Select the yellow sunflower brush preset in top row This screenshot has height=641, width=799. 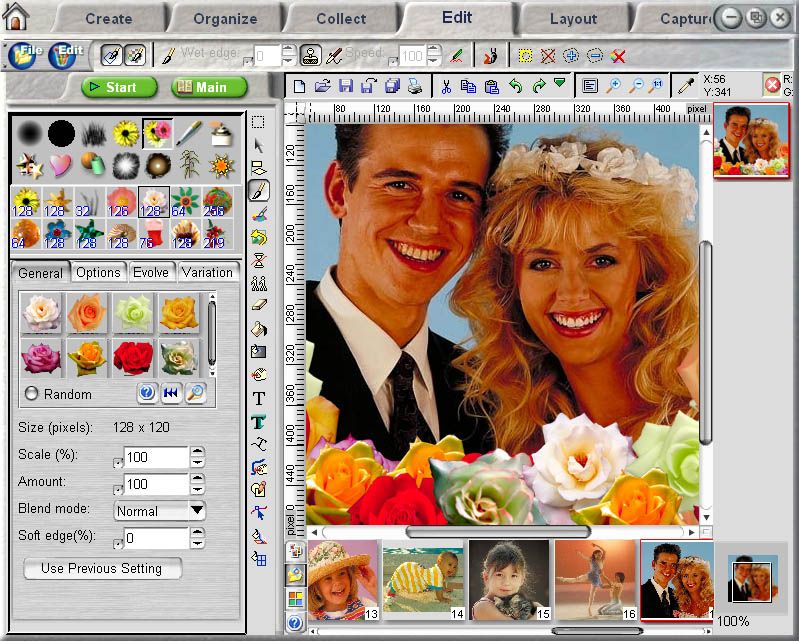(x=126, y=133)
